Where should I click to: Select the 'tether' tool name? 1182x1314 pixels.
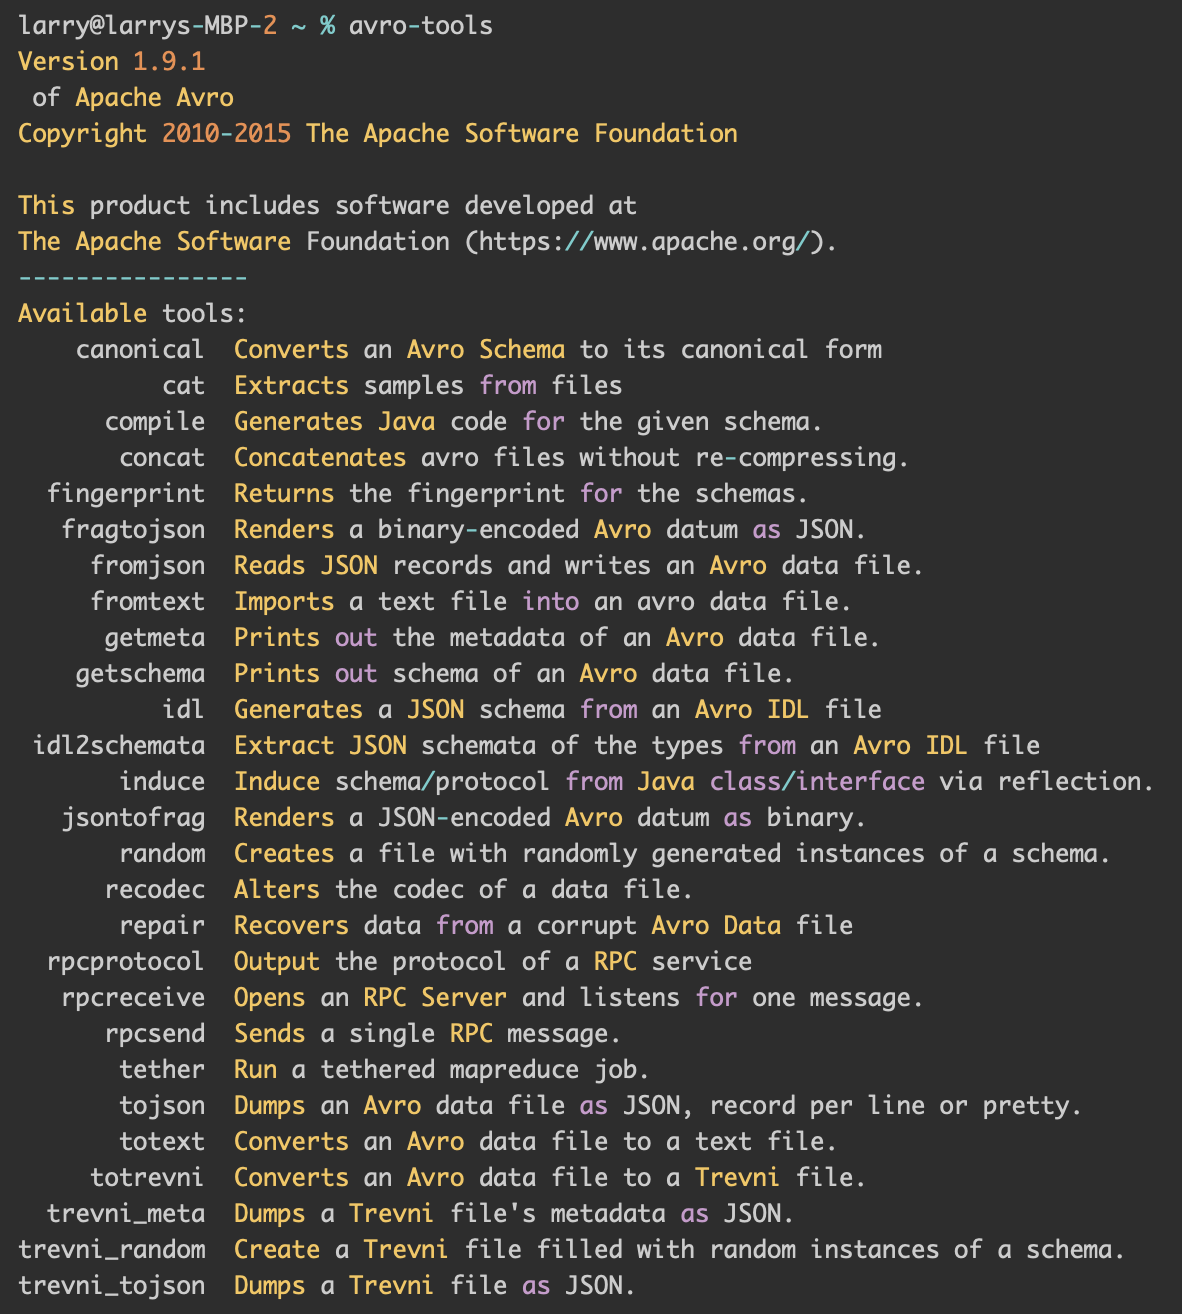pyautogui.click(x=162, y=1069)
